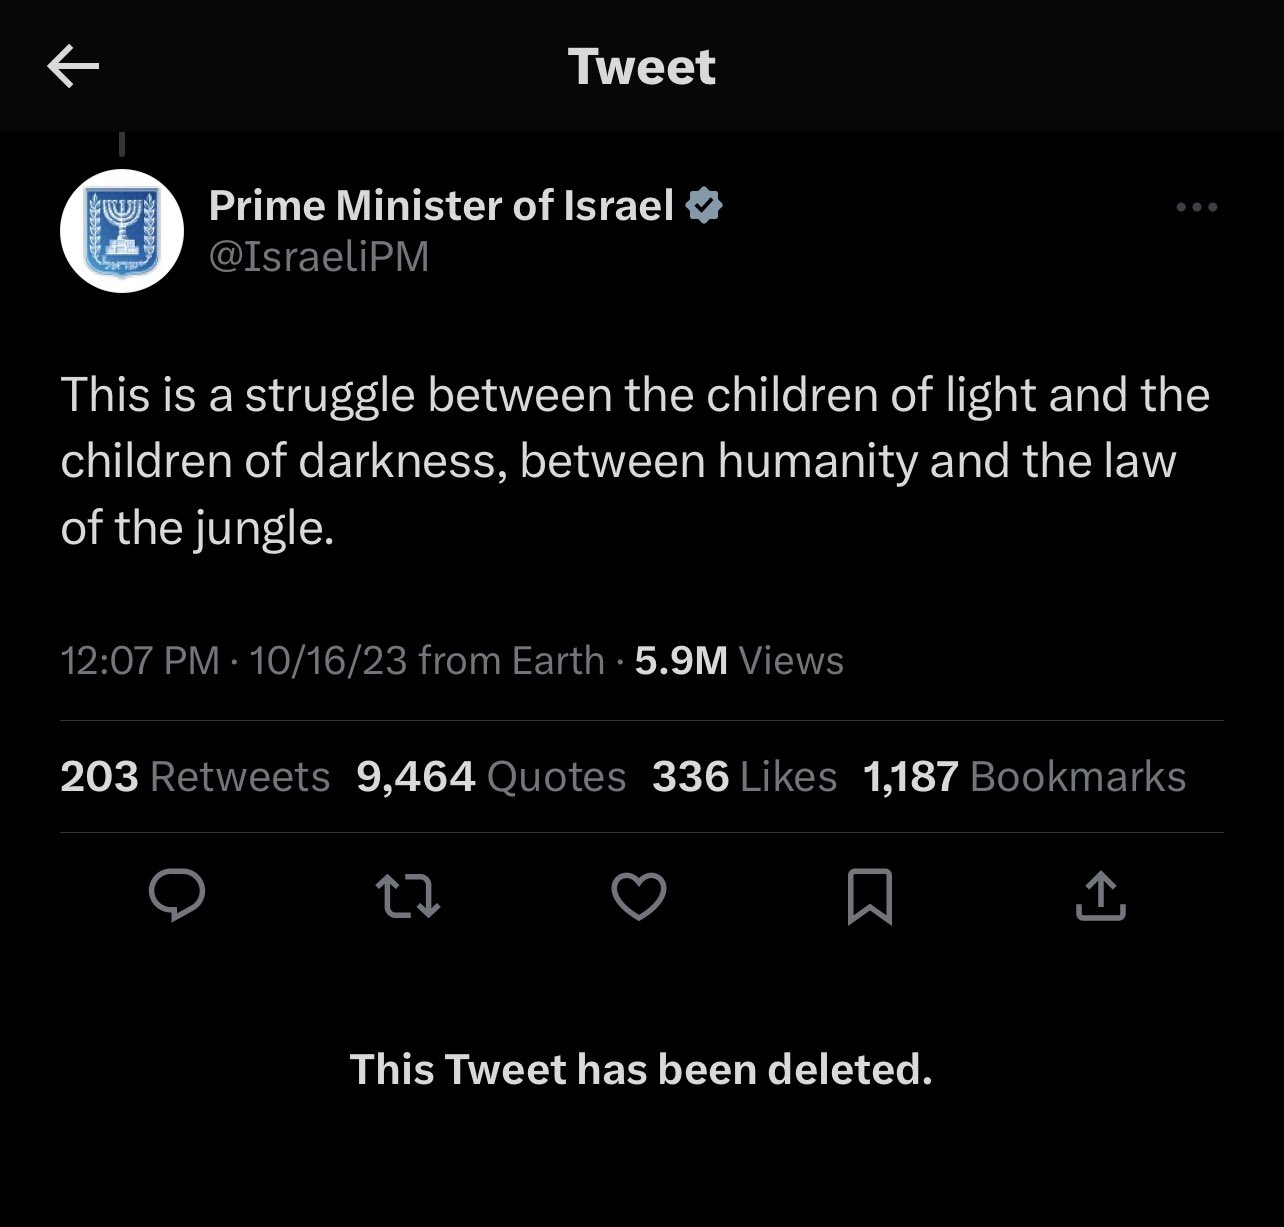Screen dimensions: 1284x1227
Task: Tap the @IsraeliPM handle
Action: click(318, 257)
